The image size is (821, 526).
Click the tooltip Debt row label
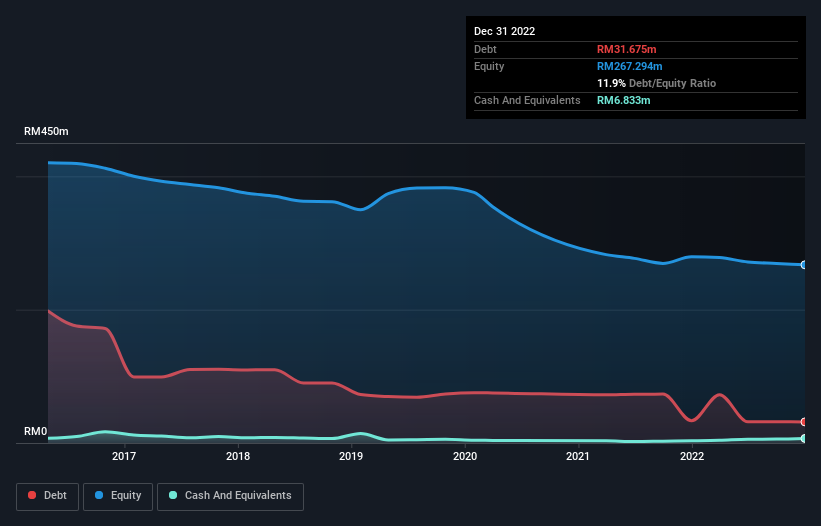click(485, 49)
